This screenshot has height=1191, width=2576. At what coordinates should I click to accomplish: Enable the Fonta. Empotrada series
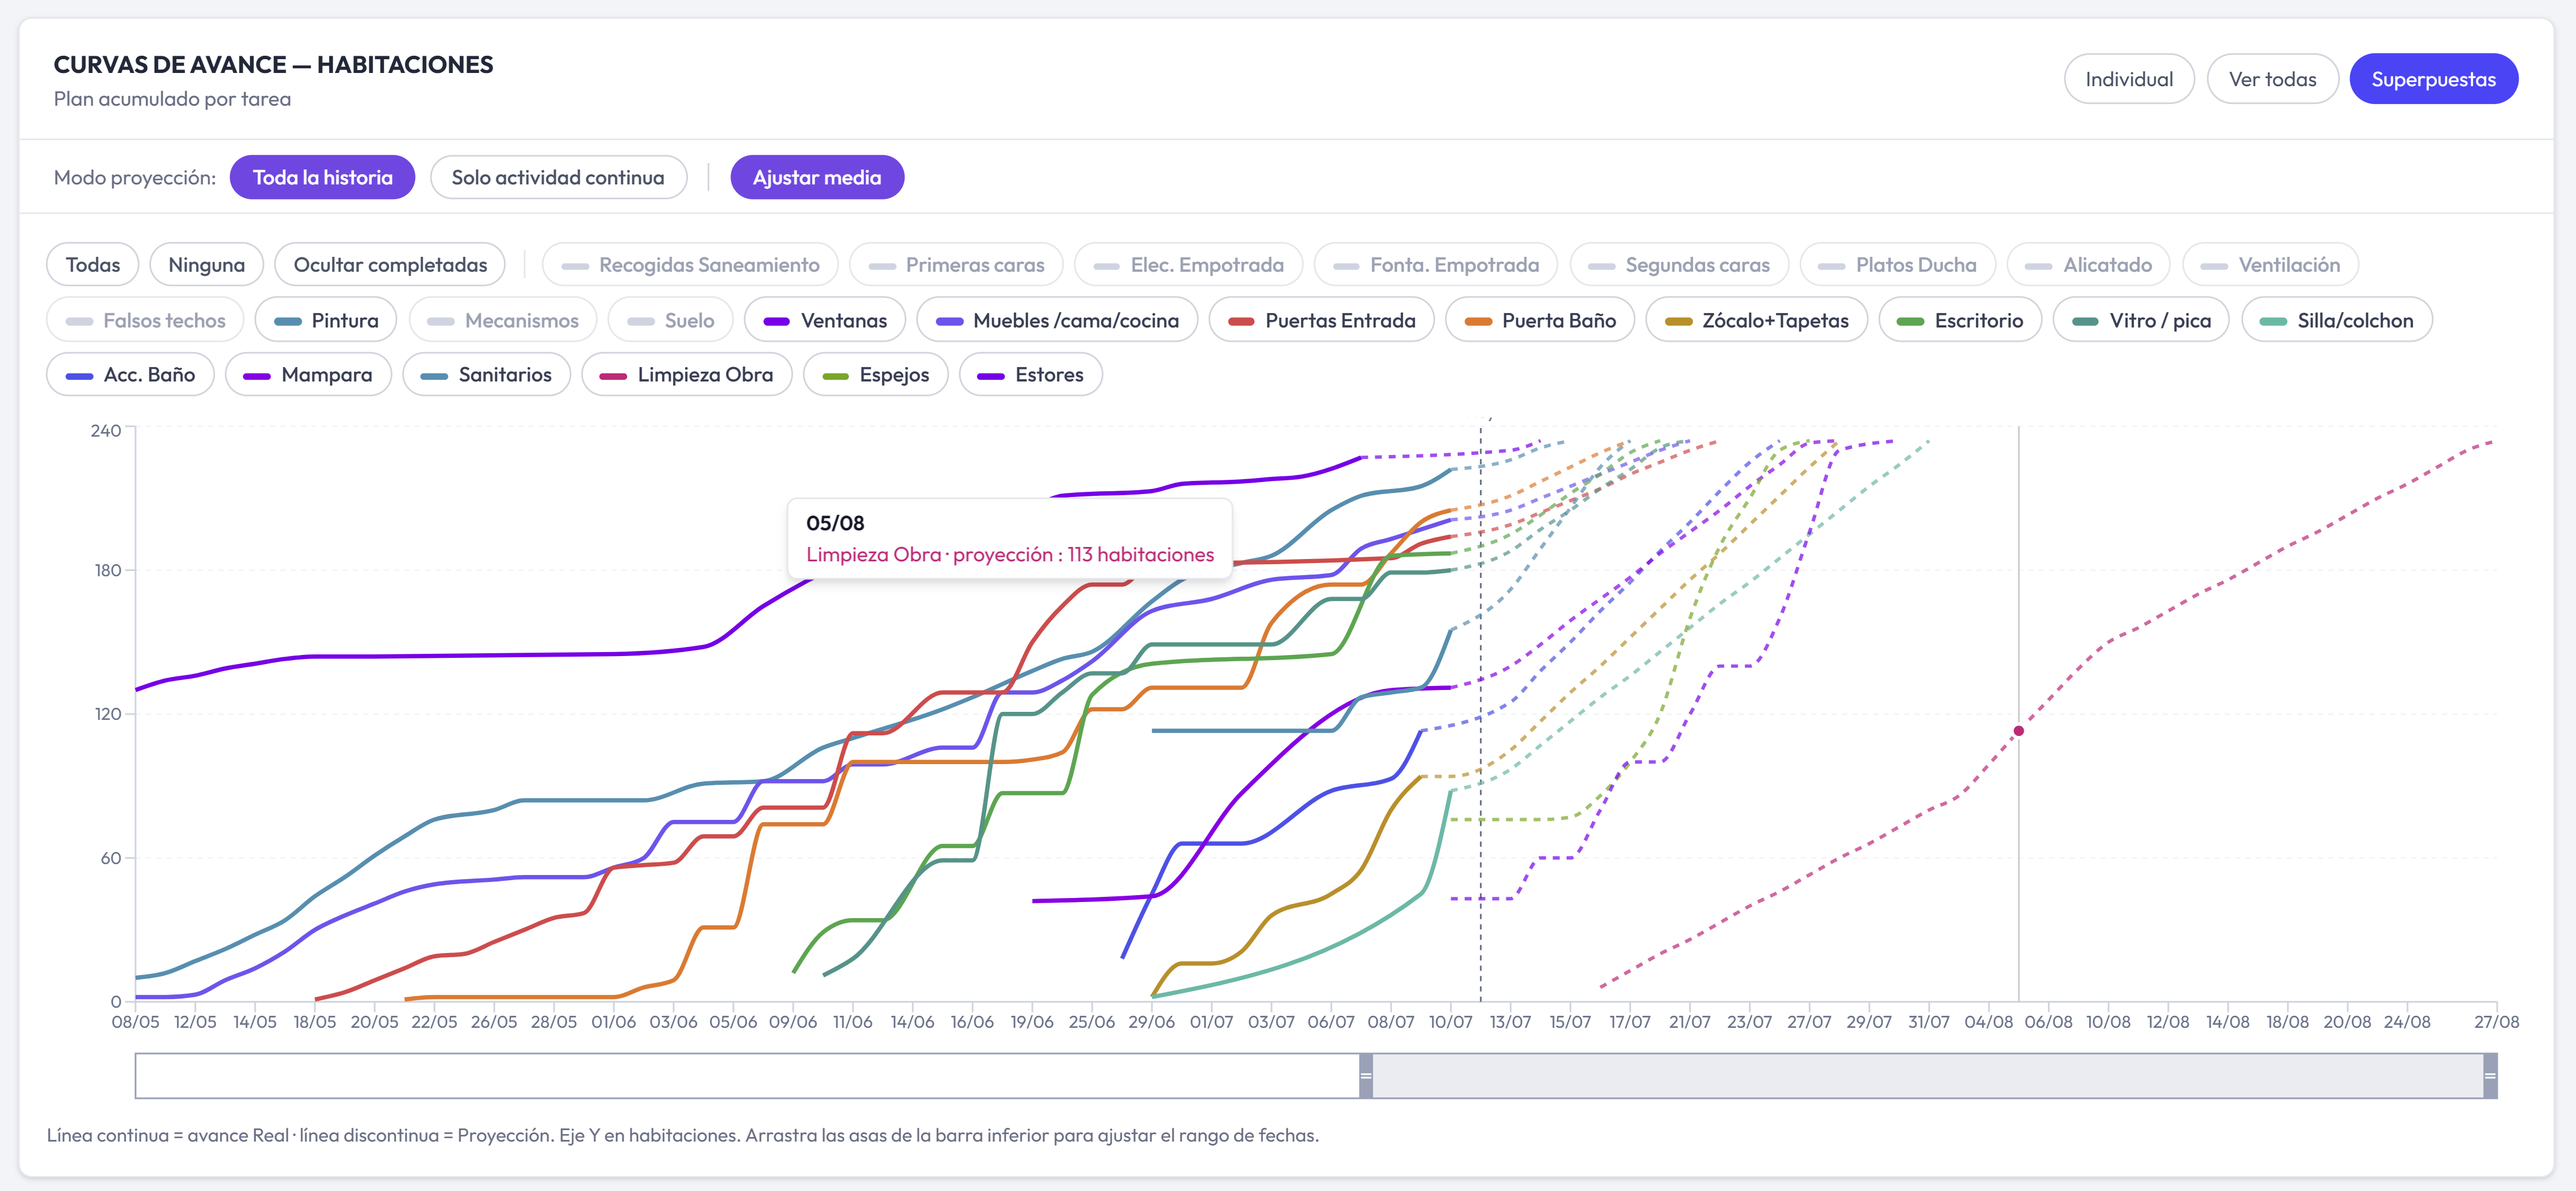tap(1435, 265)
